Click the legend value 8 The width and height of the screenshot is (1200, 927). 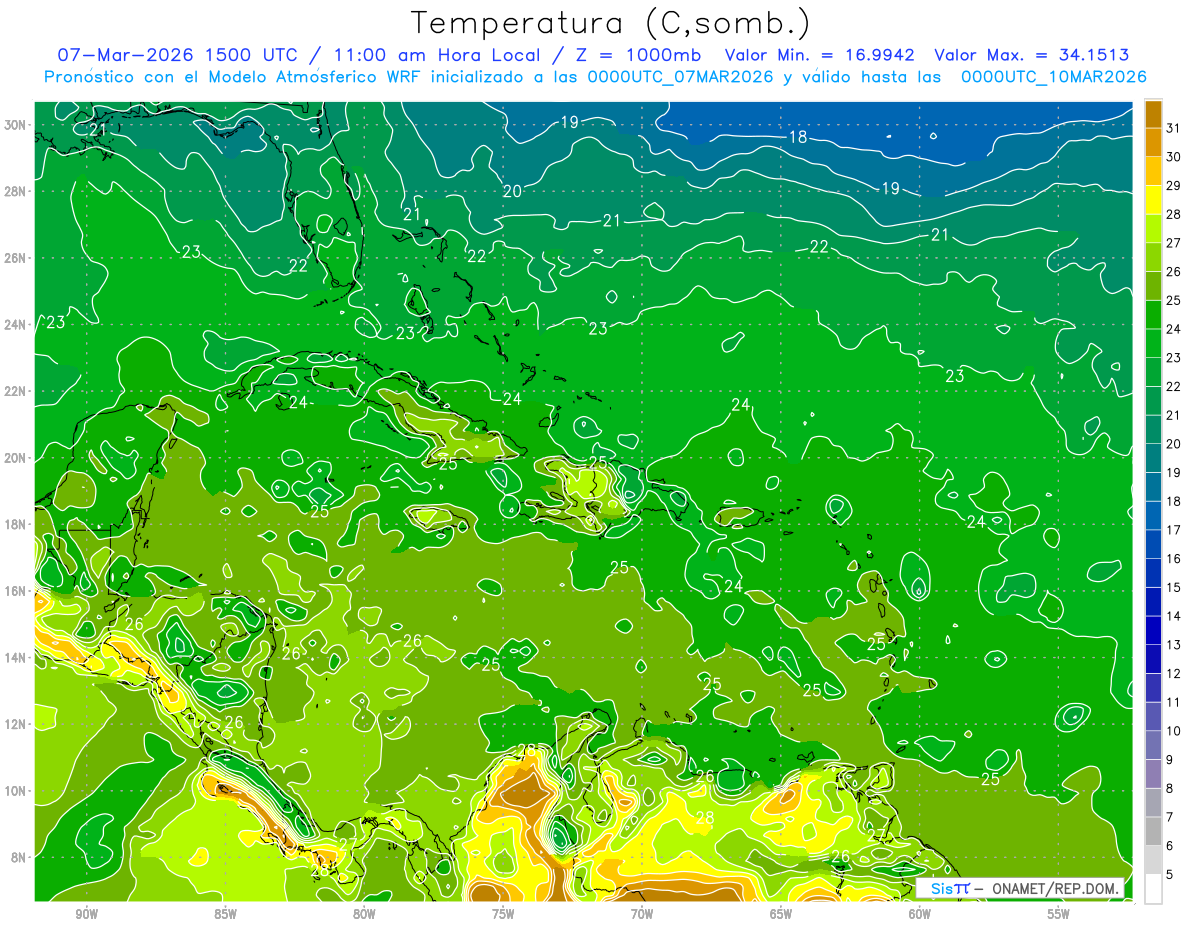coord(1171,789)
